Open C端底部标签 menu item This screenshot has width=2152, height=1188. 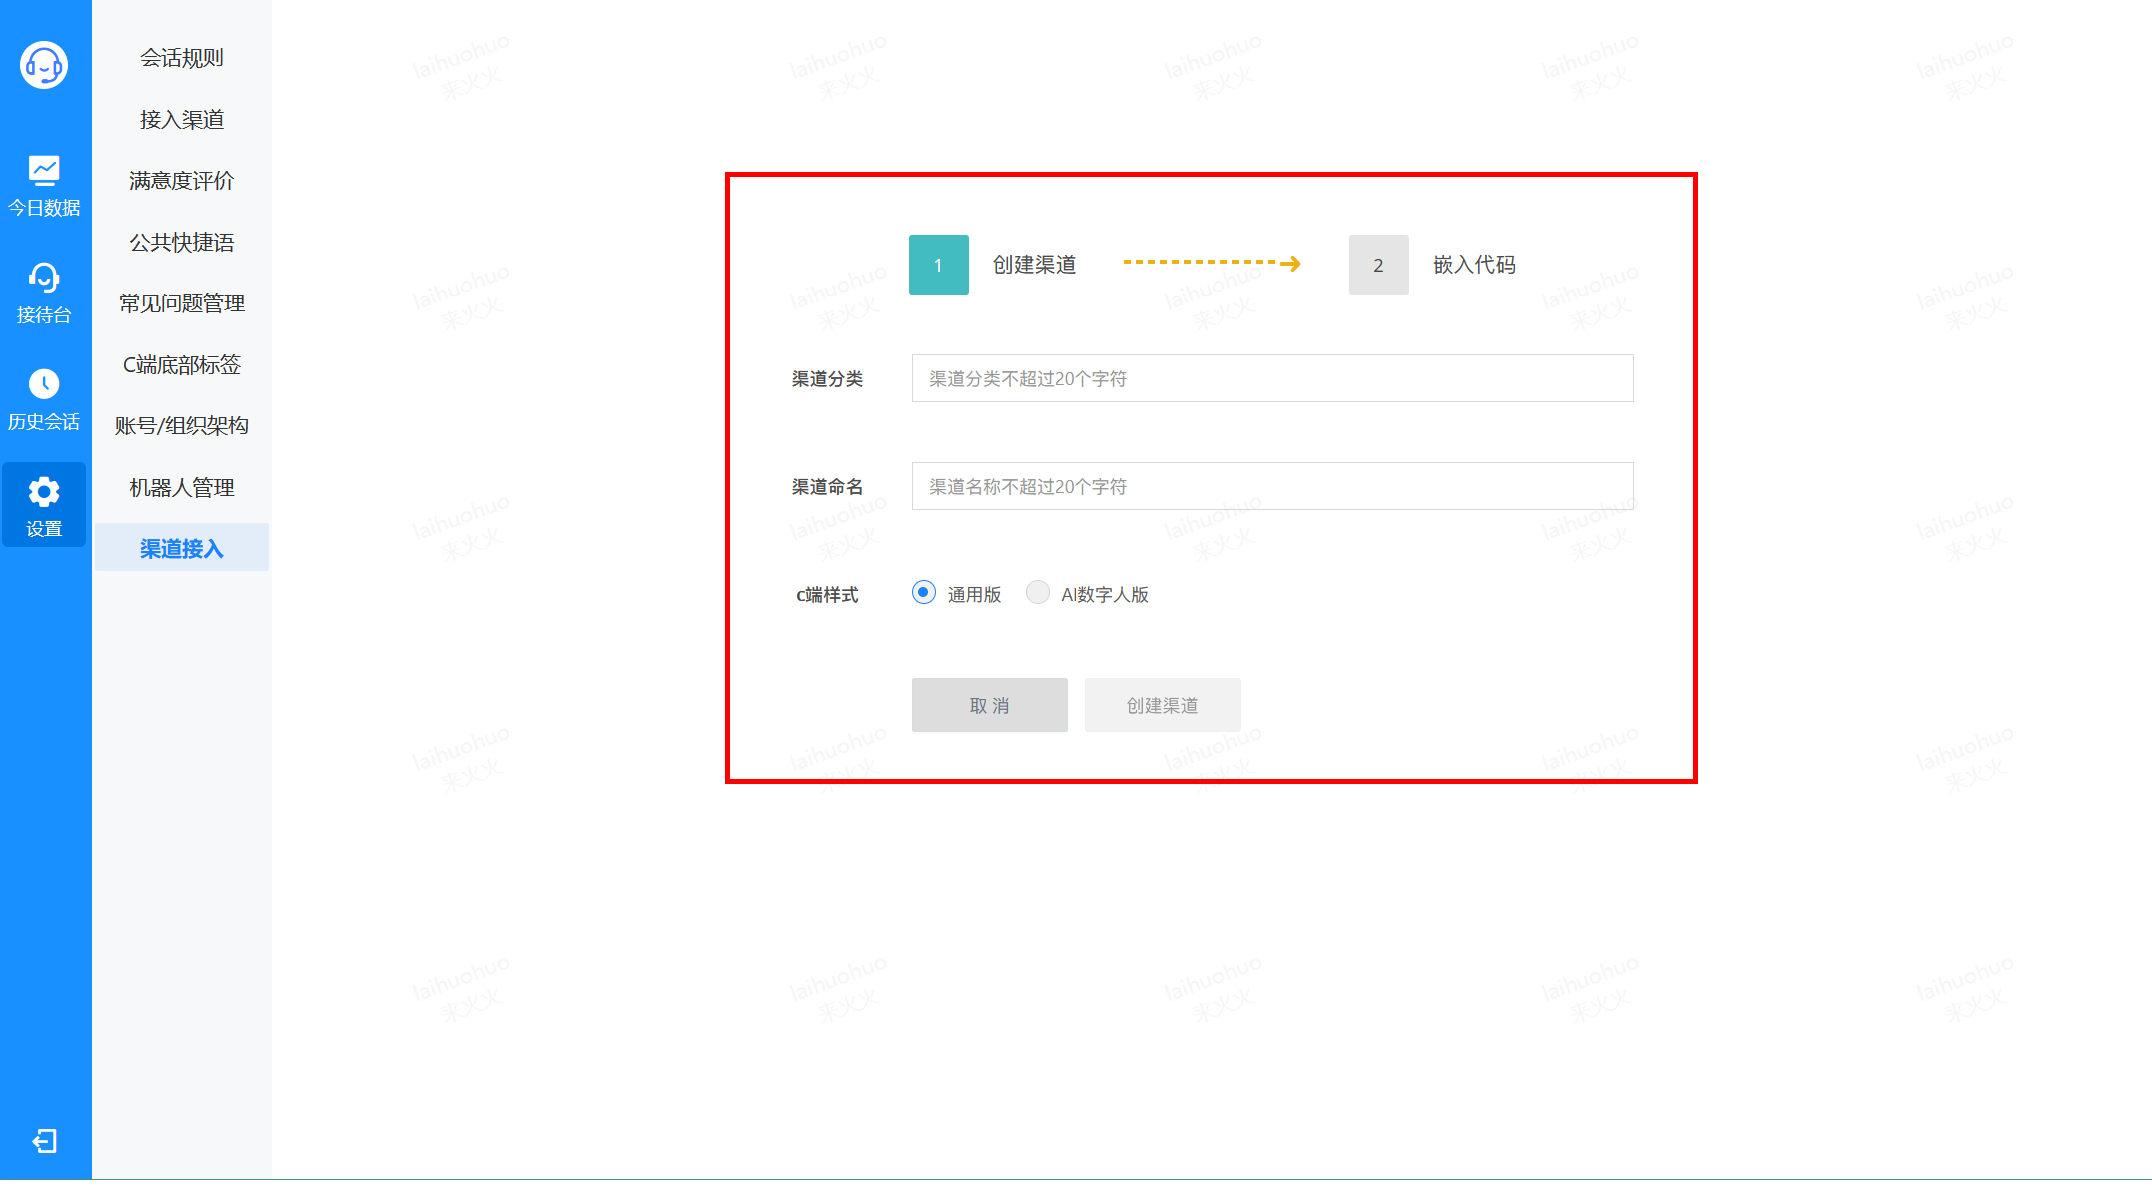[182, 365]
